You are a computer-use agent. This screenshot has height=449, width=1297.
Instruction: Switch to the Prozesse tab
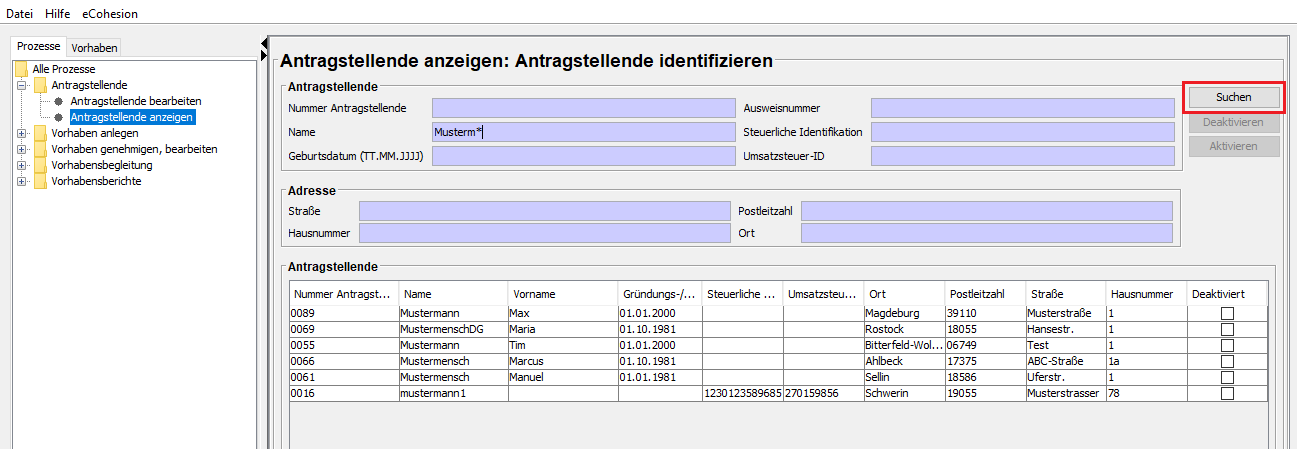point(39,47)
